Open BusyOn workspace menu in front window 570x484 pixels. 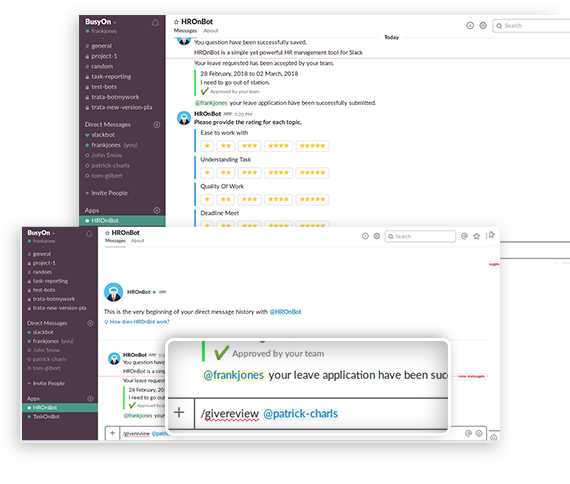(x=41, y=233)
